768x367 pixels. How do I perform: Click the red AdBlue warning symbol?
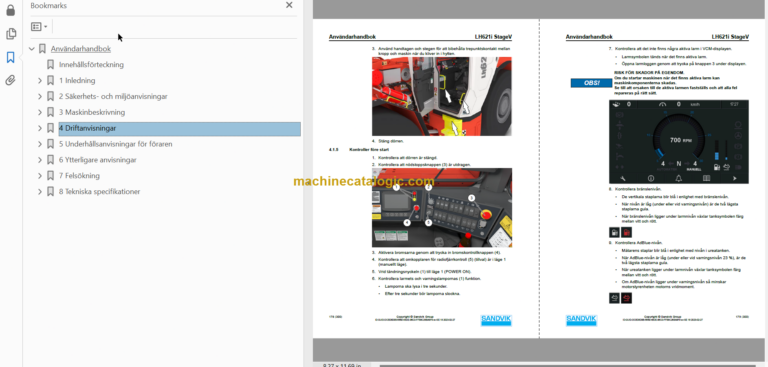click(626, 298)
